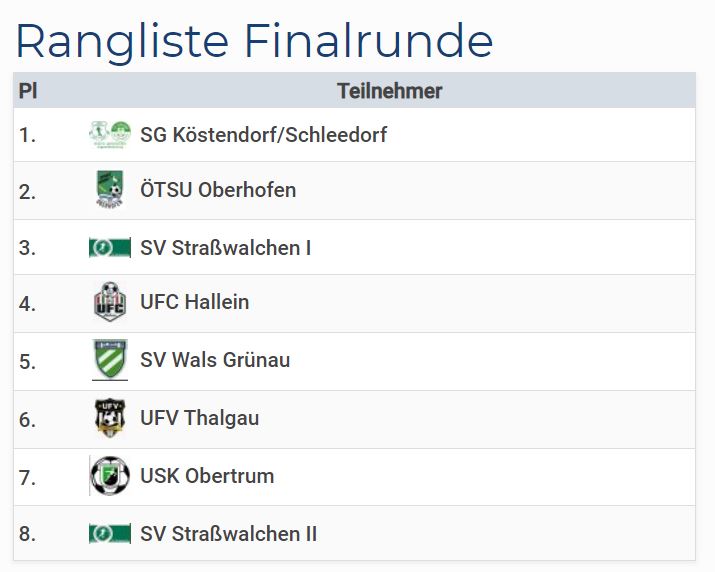Click the SV Wals Grünau shield logo
This screenshot has height=572, width=715.
point(110,360)
